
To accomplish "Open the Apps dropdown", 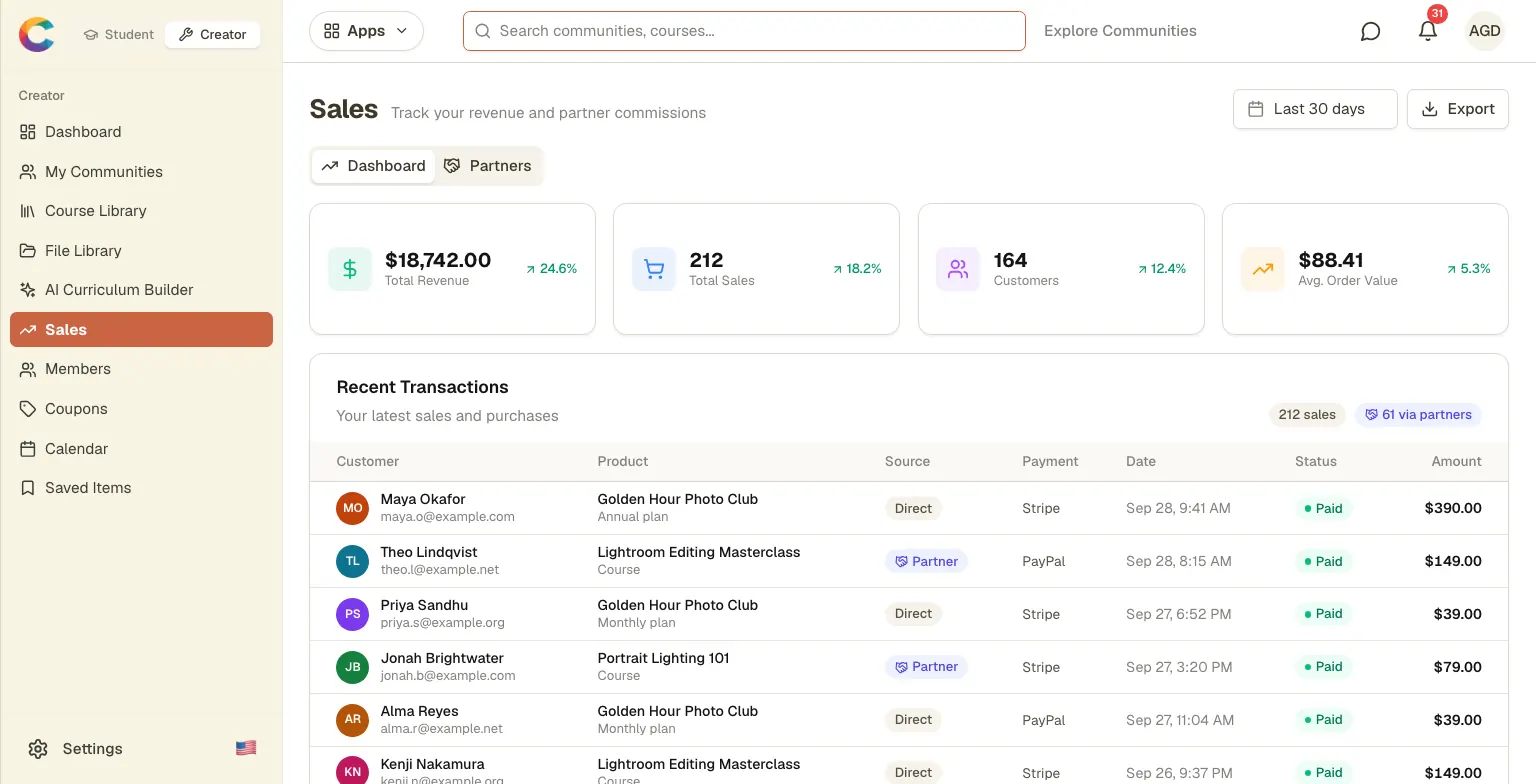I will (x=366, y=31).
